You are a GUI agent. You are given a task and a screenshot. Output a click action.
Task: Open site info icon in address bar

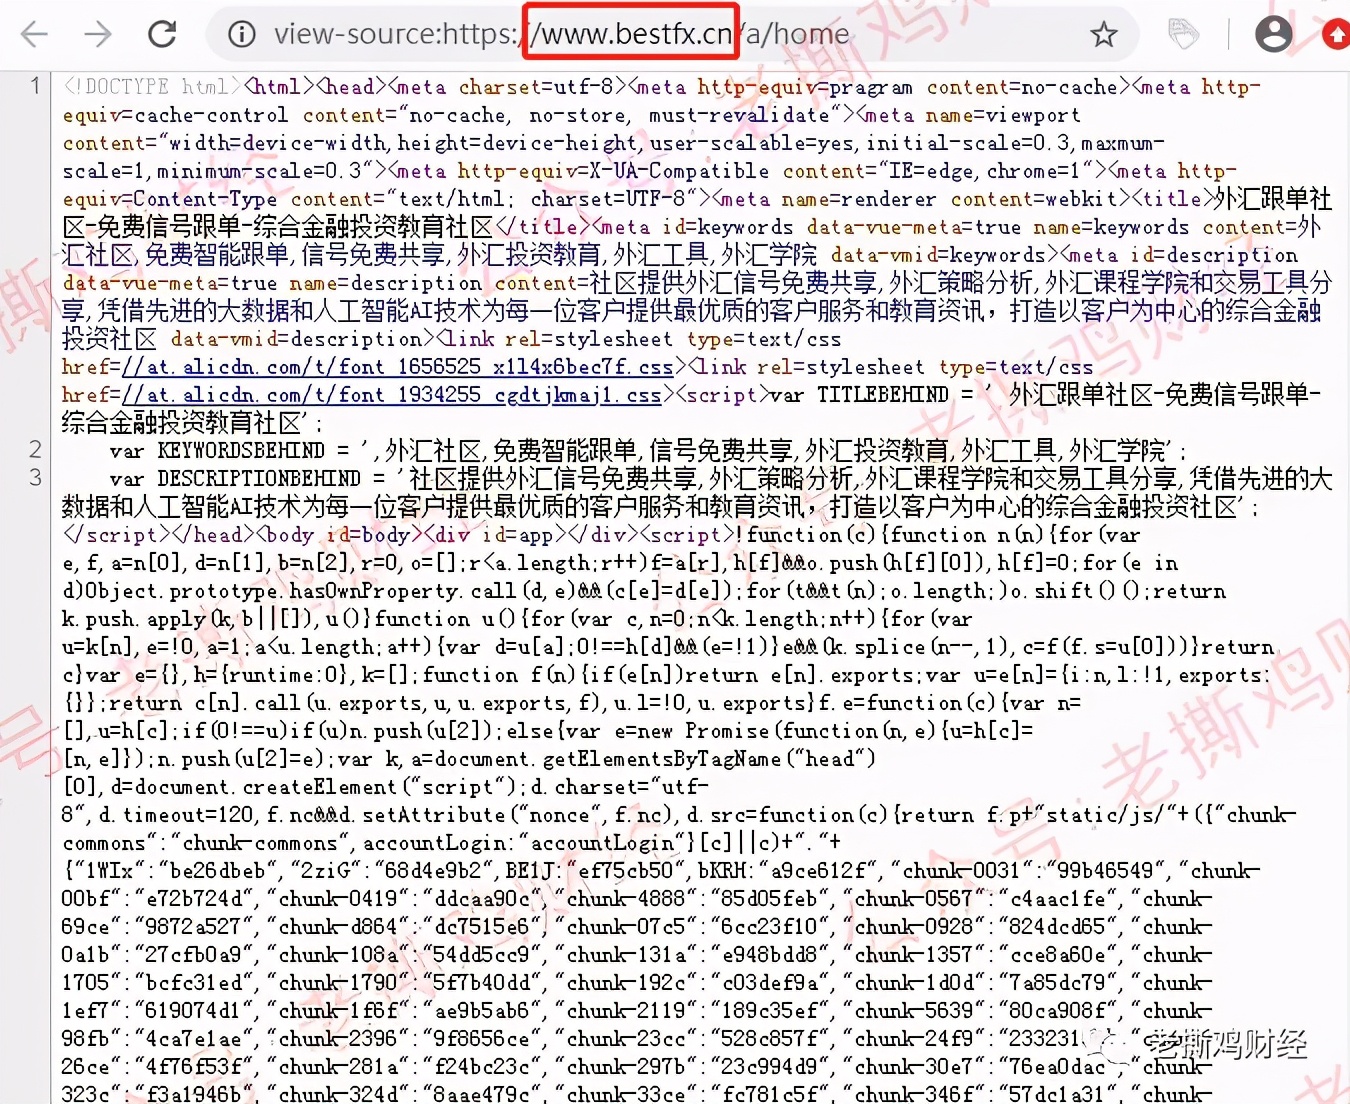[241, 35]
